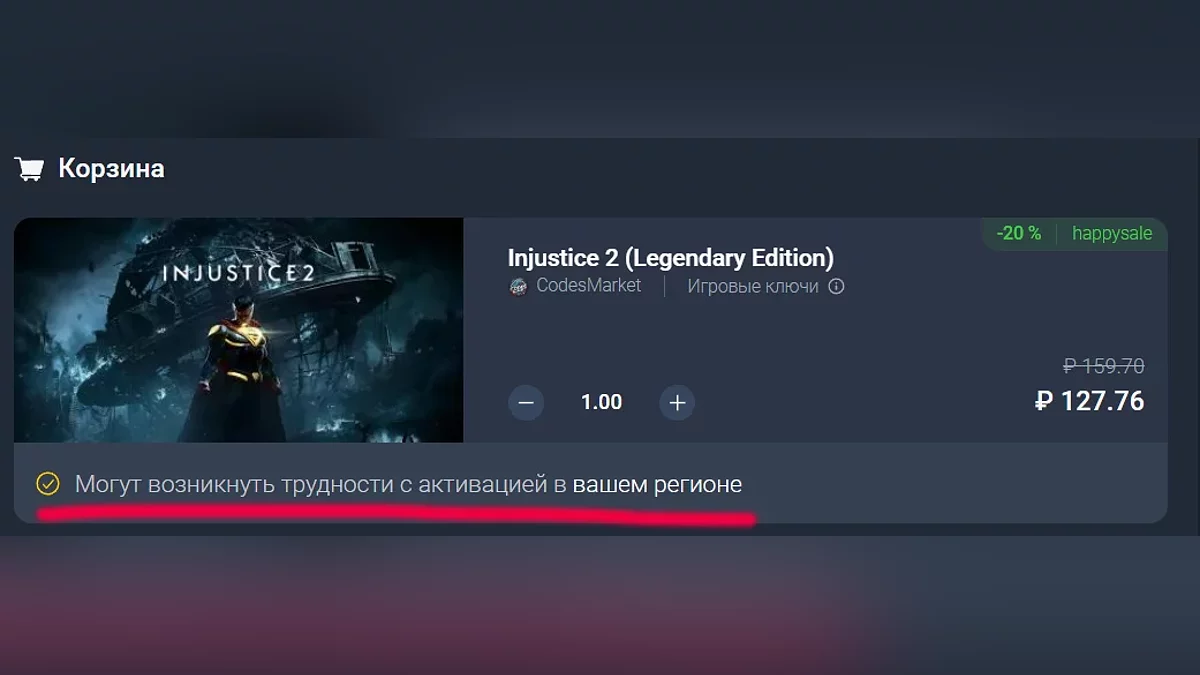The image size is (1200, 675).
Task: Click the happysale promo code tag
Action: pyautogui.click(x=1112, y=233)
